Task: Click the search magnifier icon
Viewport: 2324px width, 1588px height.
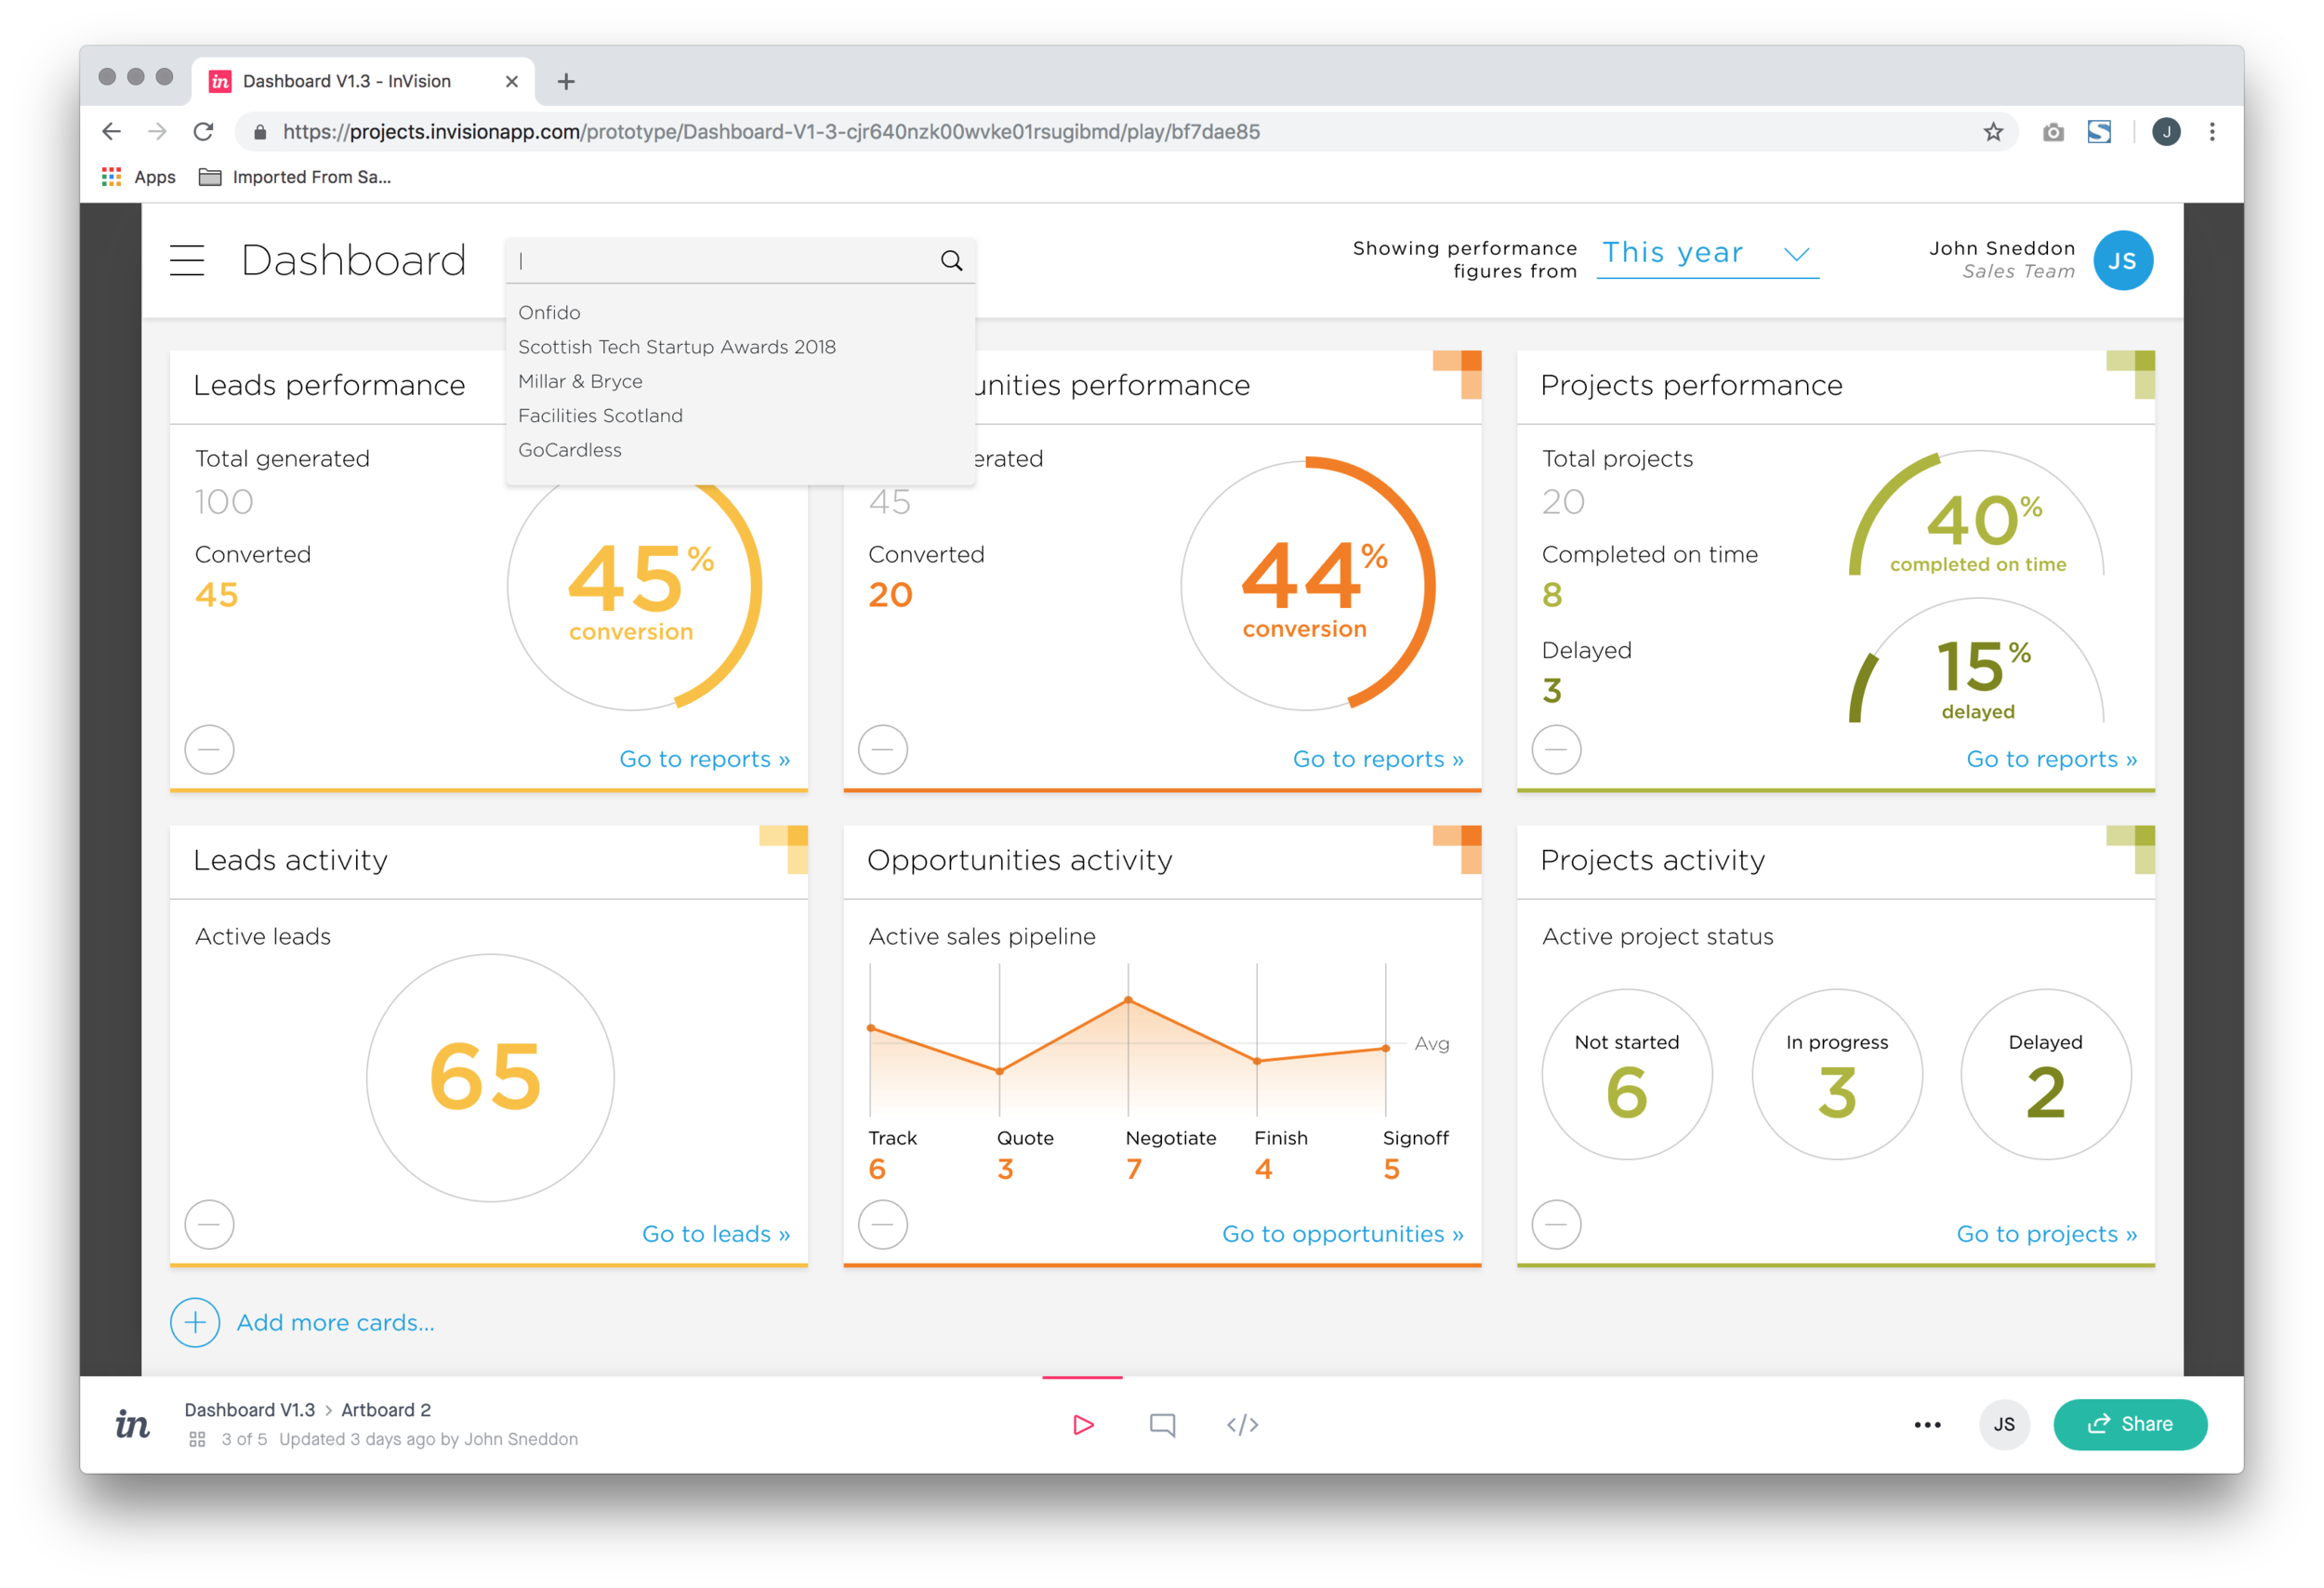Action: coord(951,261)
